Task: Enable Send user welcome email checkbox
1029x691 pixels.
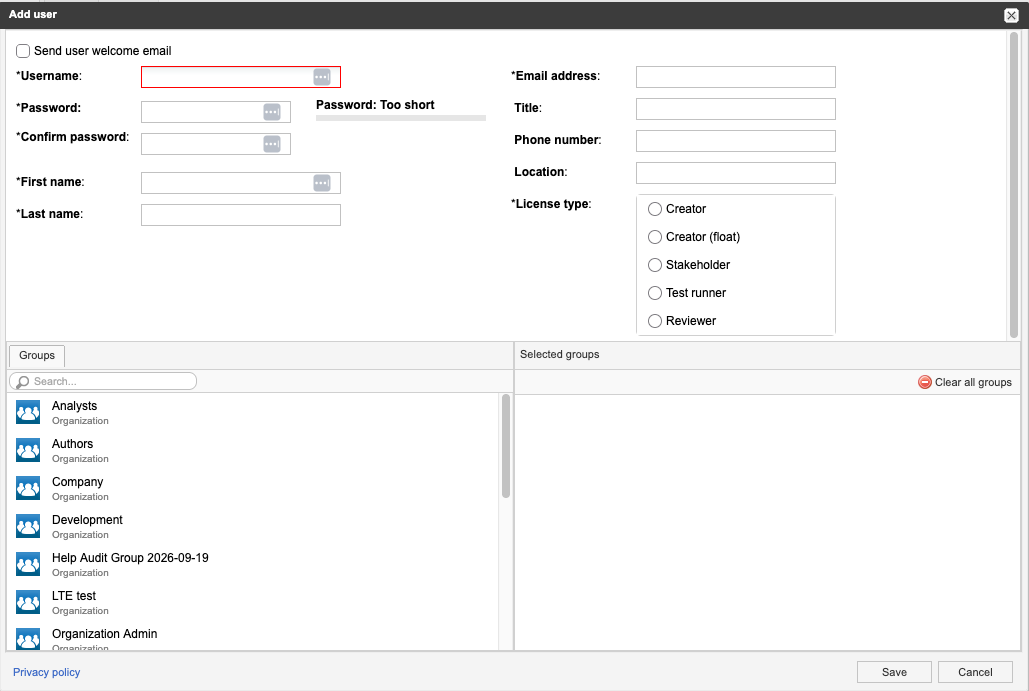Action: click(23, 51)
